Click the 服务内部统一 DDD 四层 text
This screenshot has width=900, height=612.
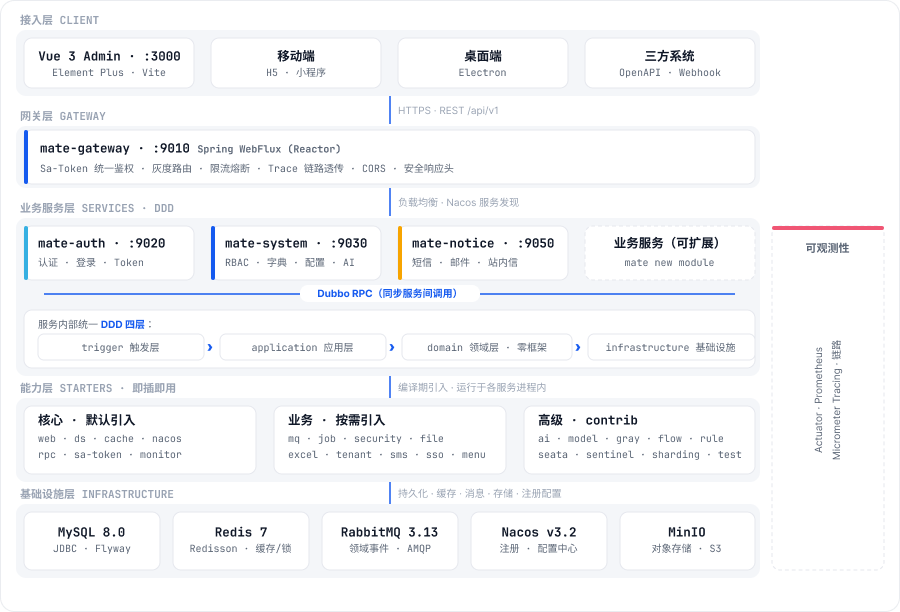click(x=95, y=324)
